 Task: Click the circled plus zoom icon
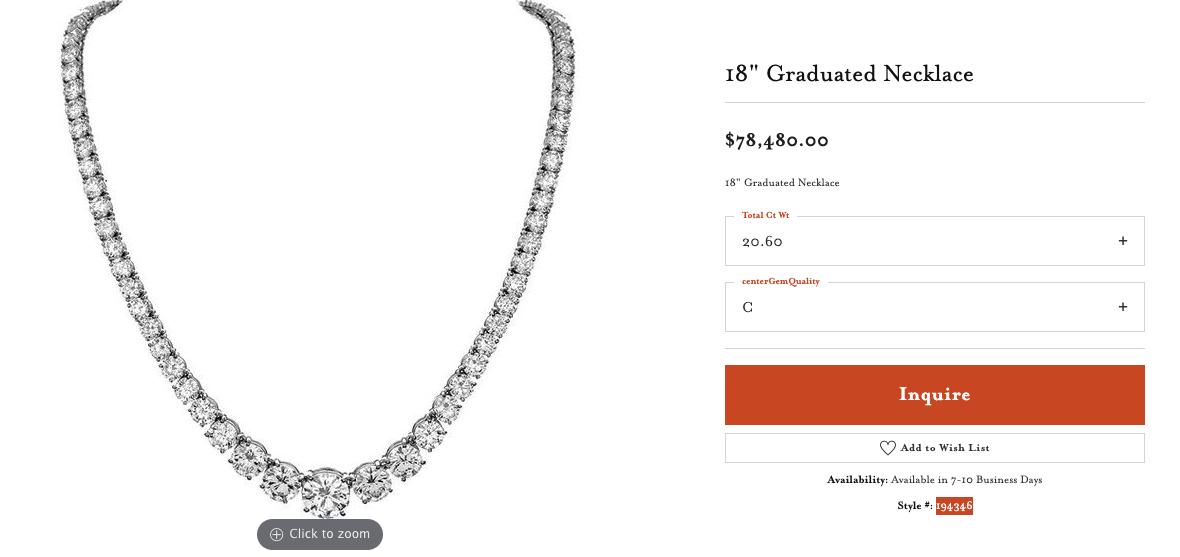[x=277, y=534]
